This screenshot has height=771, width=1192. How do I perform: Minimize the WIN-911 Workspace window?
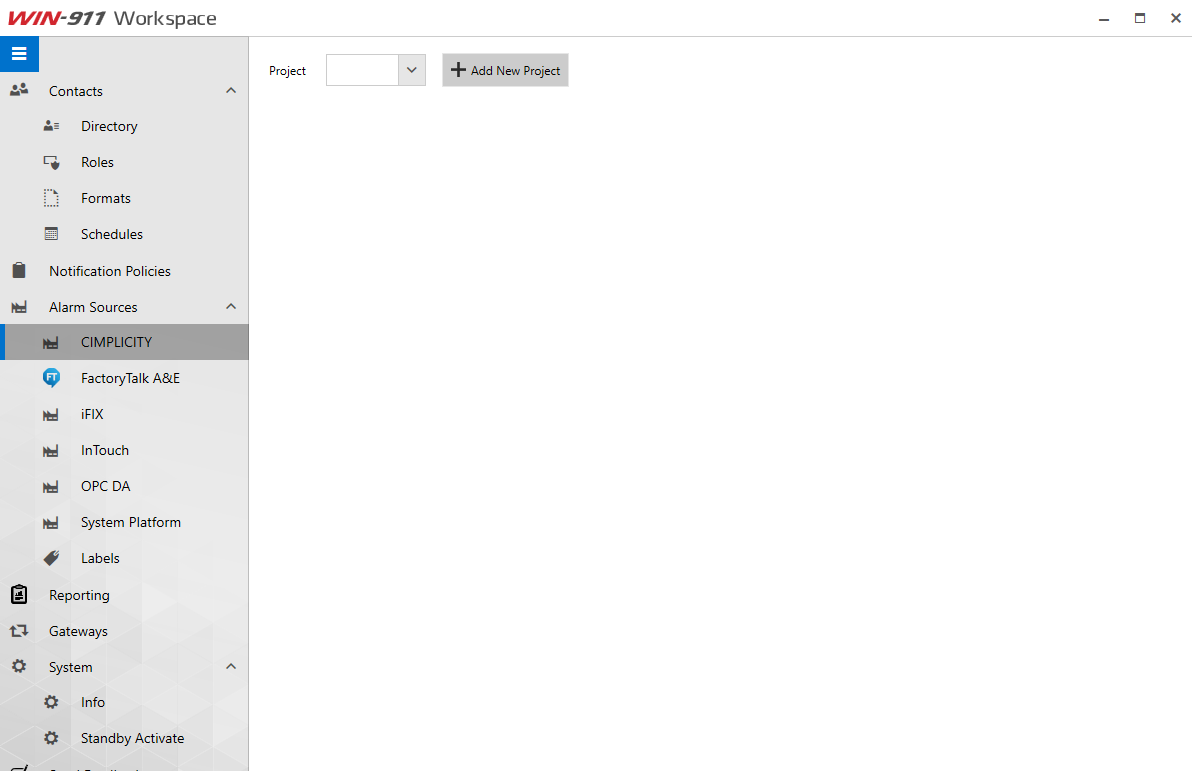coord(1104,18)
